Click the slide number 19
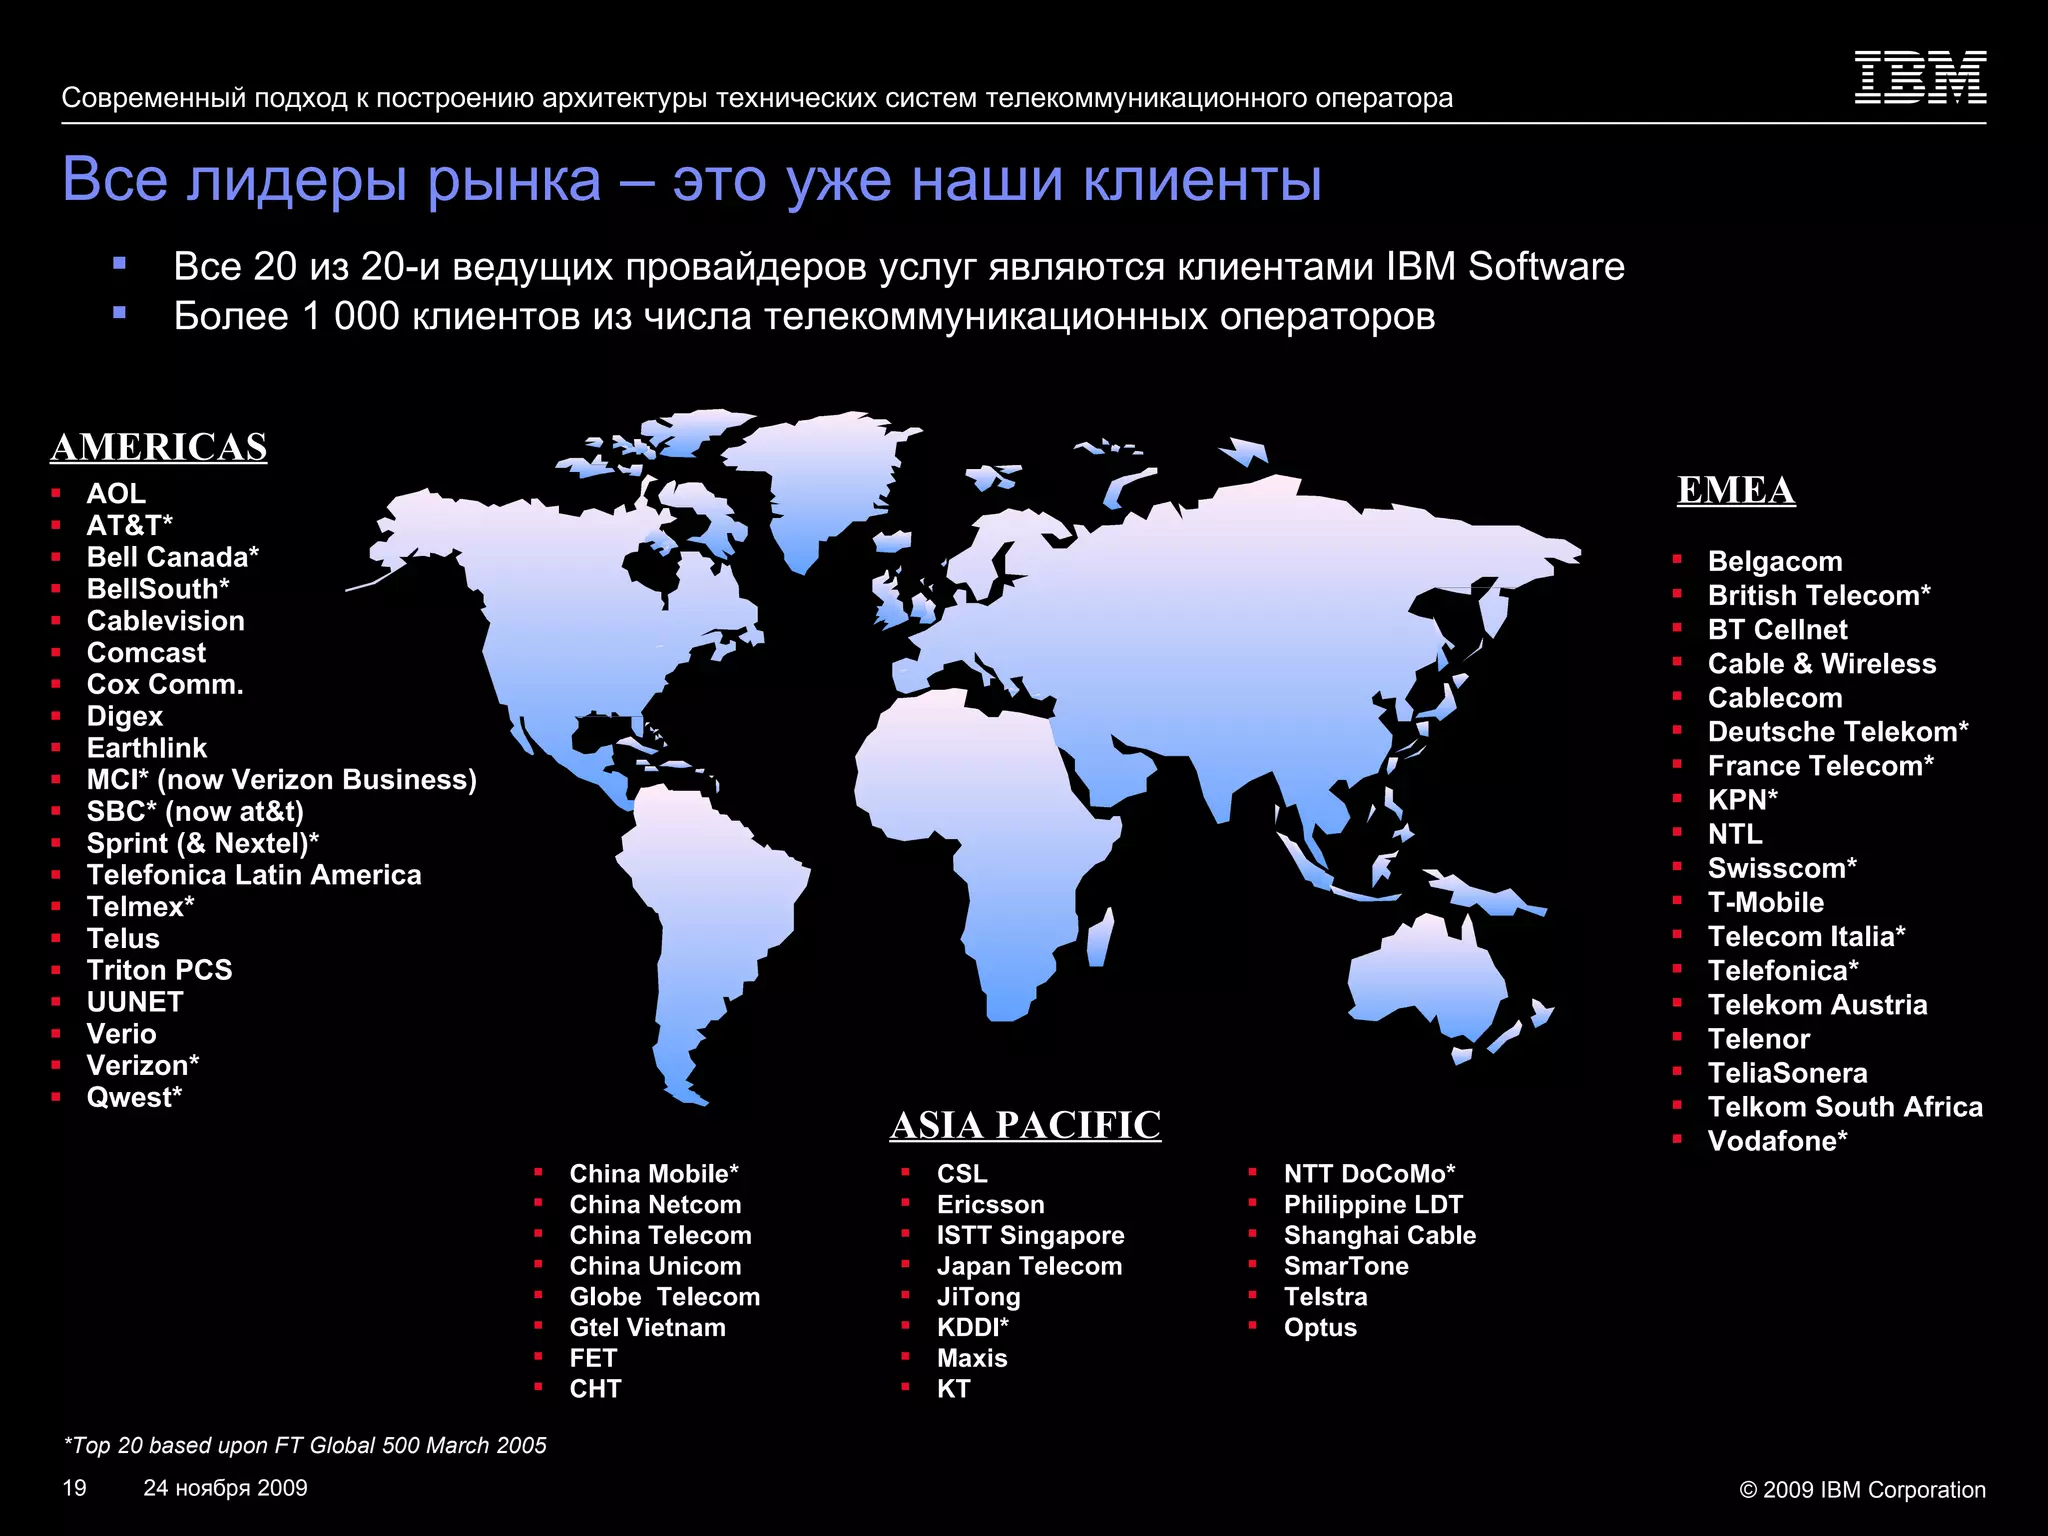Screen dimensions: 2048x1536 [74, 1488]
